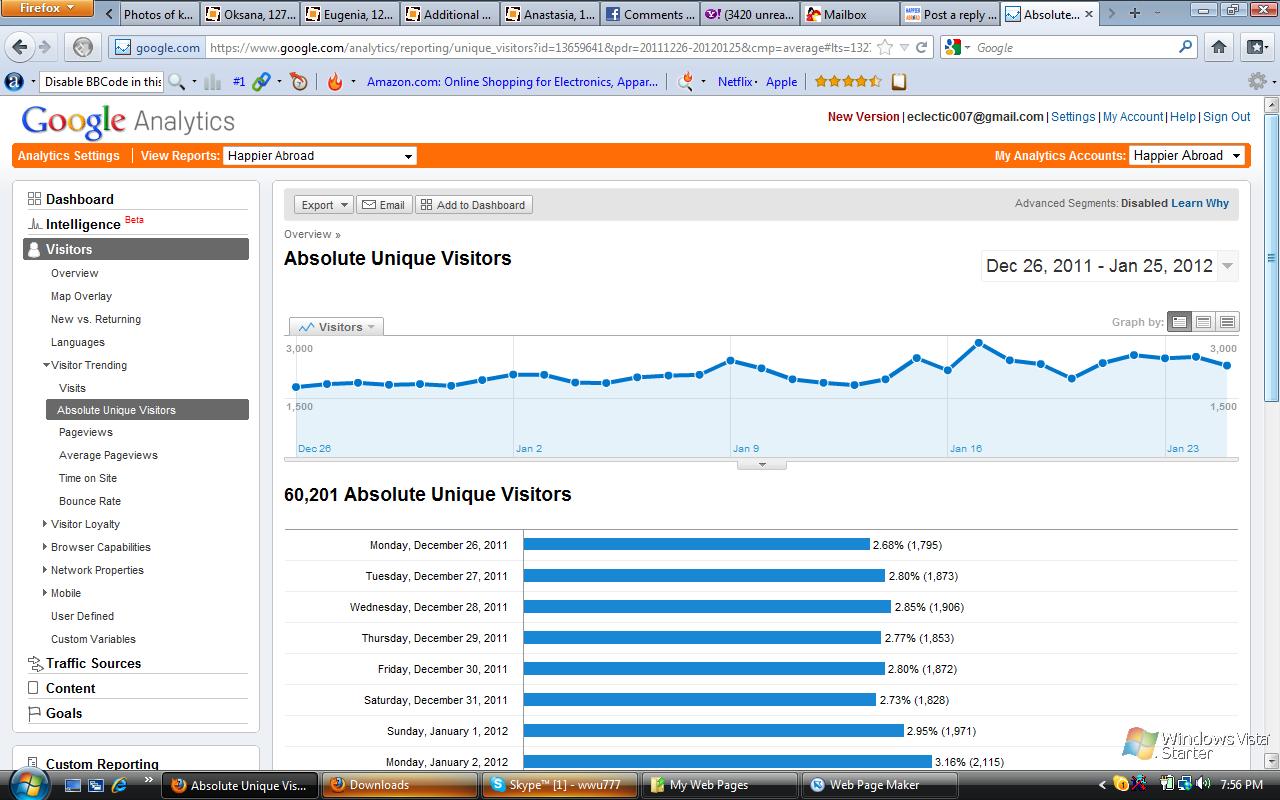Click the flame icon in bookmarks toolbar
The width and height of the screenshot is (1280, 800).
(335, 82)
